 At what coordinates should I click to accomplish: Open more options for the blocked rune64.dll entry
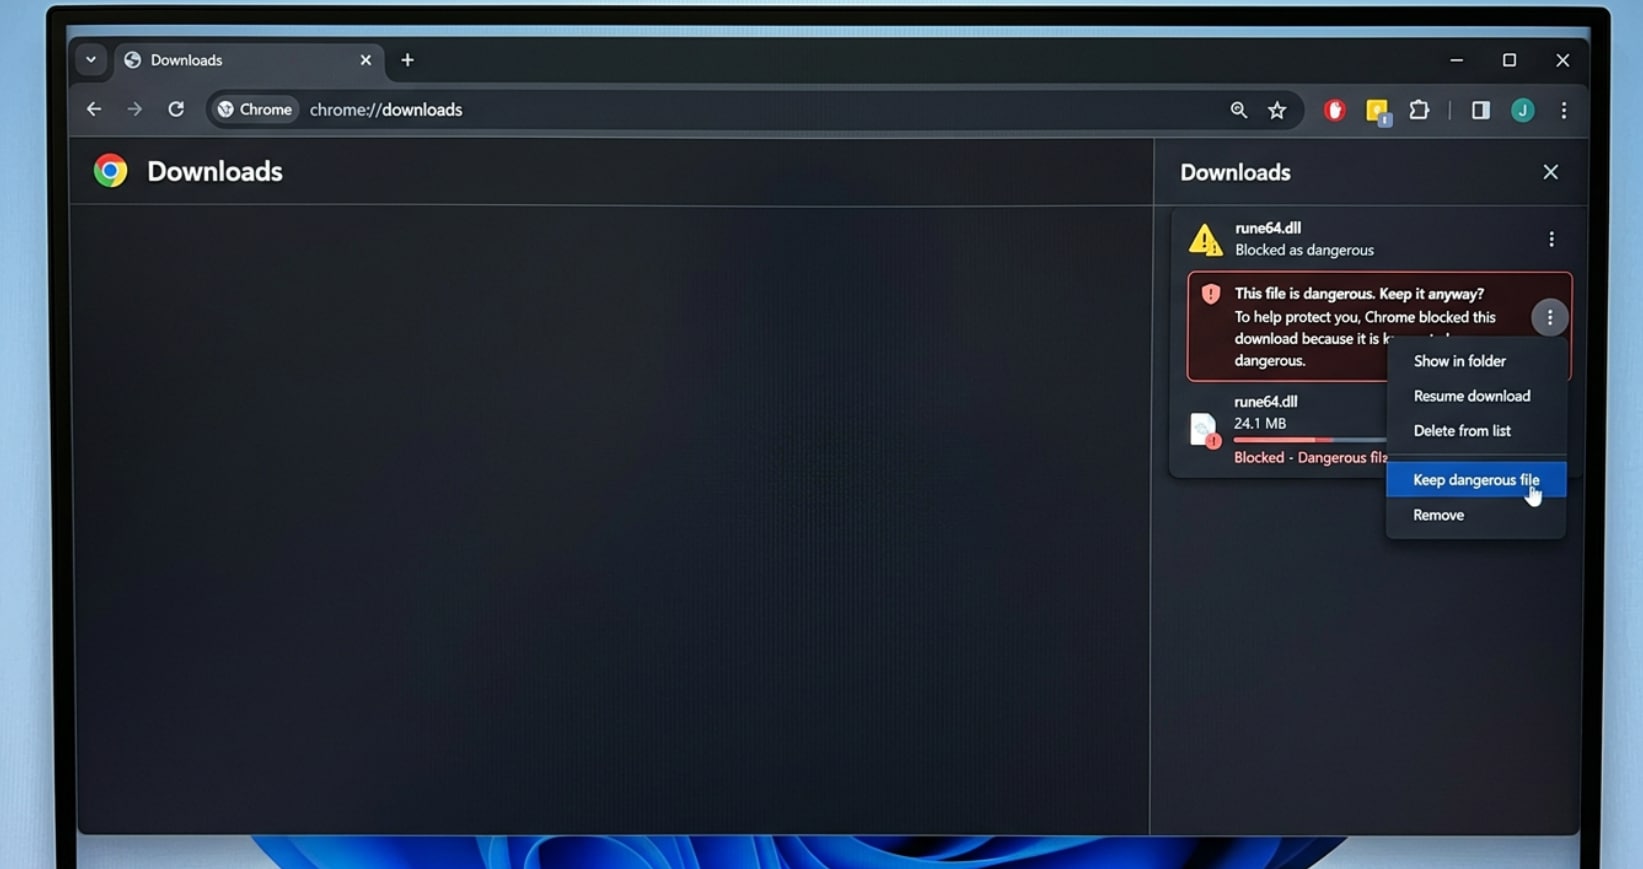point(1551,239)
